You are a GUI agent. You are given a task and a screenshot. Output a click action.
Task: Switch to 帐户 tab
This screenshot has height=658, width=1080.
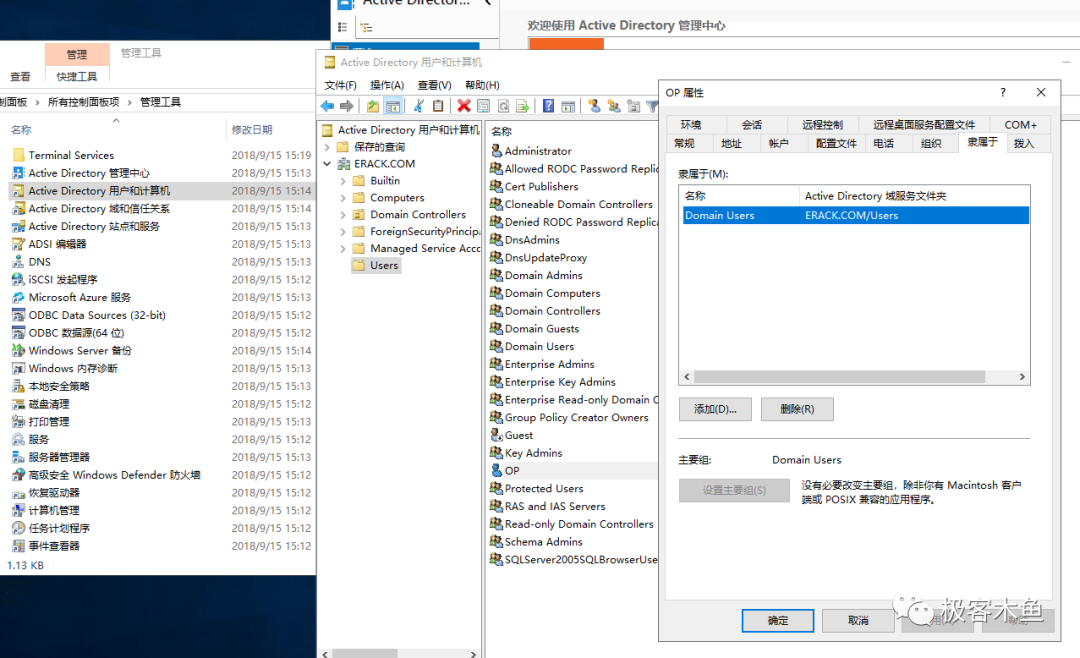click(778, 143)
